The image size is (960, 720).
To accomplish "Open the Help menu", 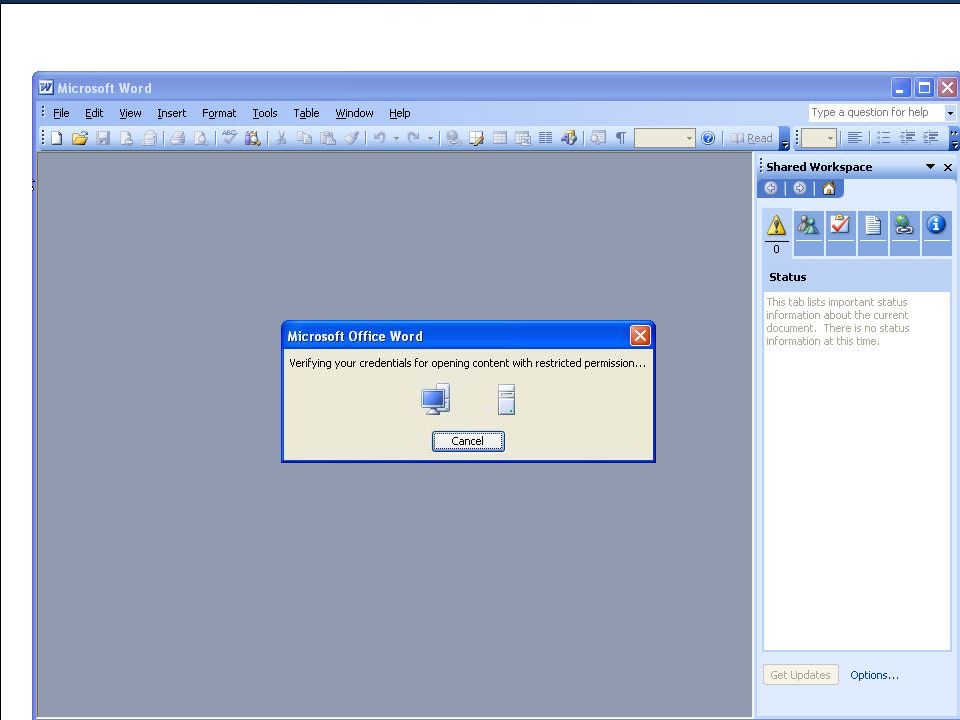I will (399, 113).
